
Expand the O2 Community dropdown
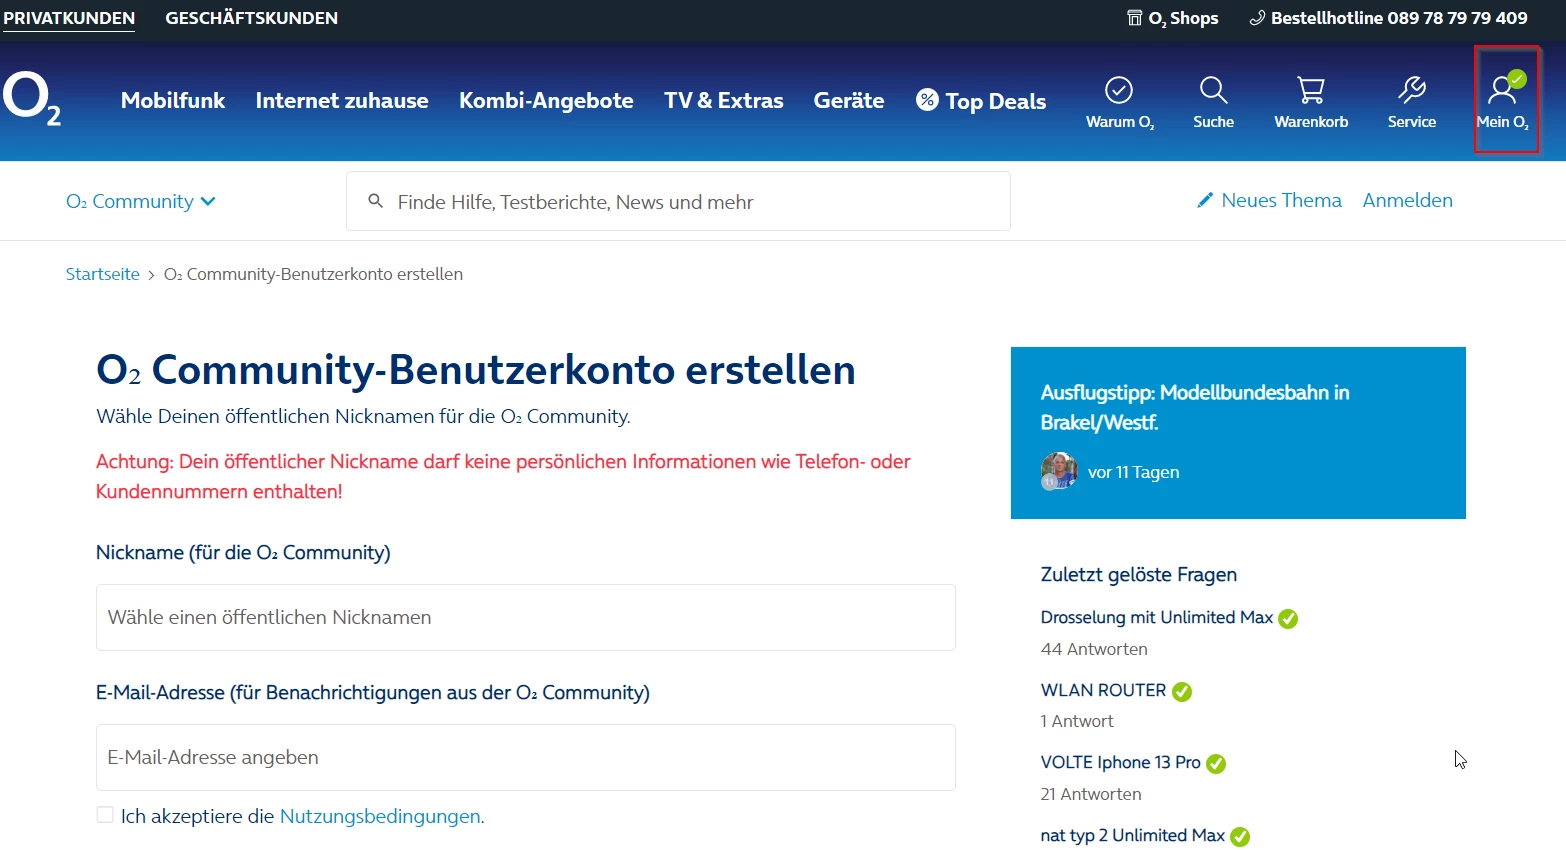(x=141, y=201)
